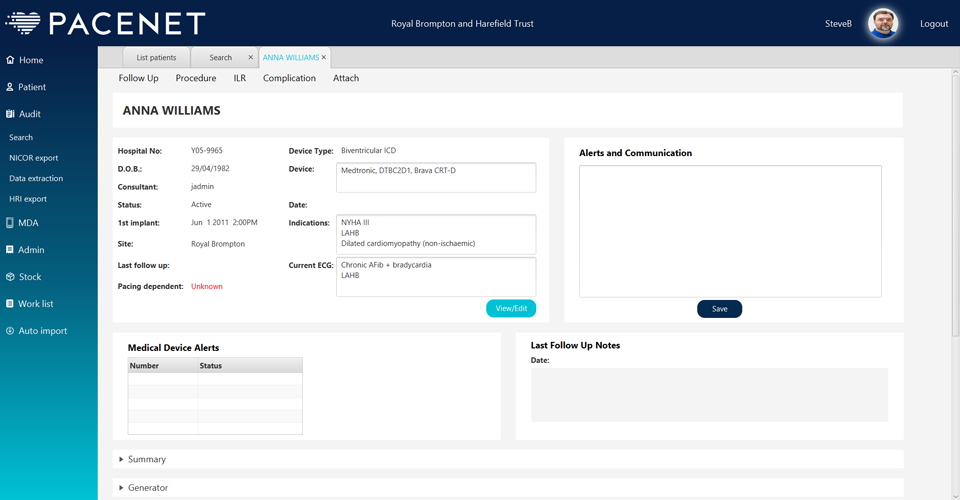This screenshot has width=960, height=500.
Task: Open the Follow Up menu
Action: pyautogui.click(x=138, y=78)
